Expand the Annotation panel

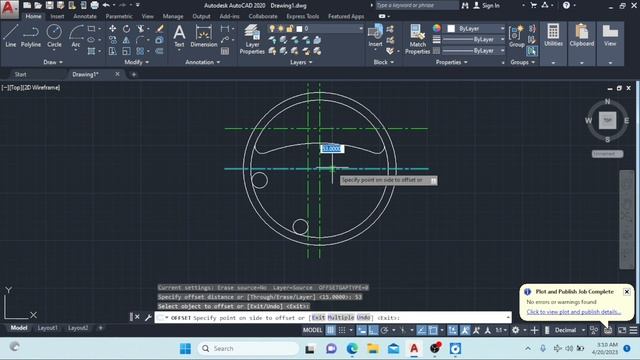click(x=203, y=62)
